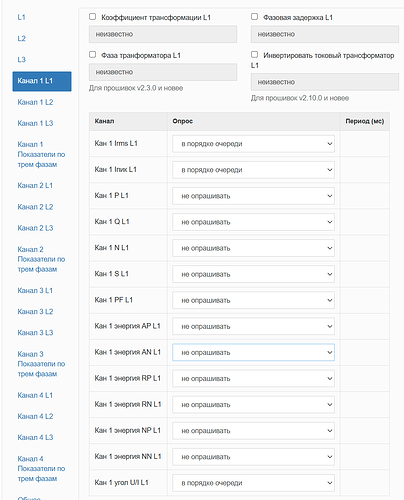This screenshot has height=500, width=404.
Task: Select Канал 2 L1 in sidebar
Action: pyautogui.click(x=35, y=185)
